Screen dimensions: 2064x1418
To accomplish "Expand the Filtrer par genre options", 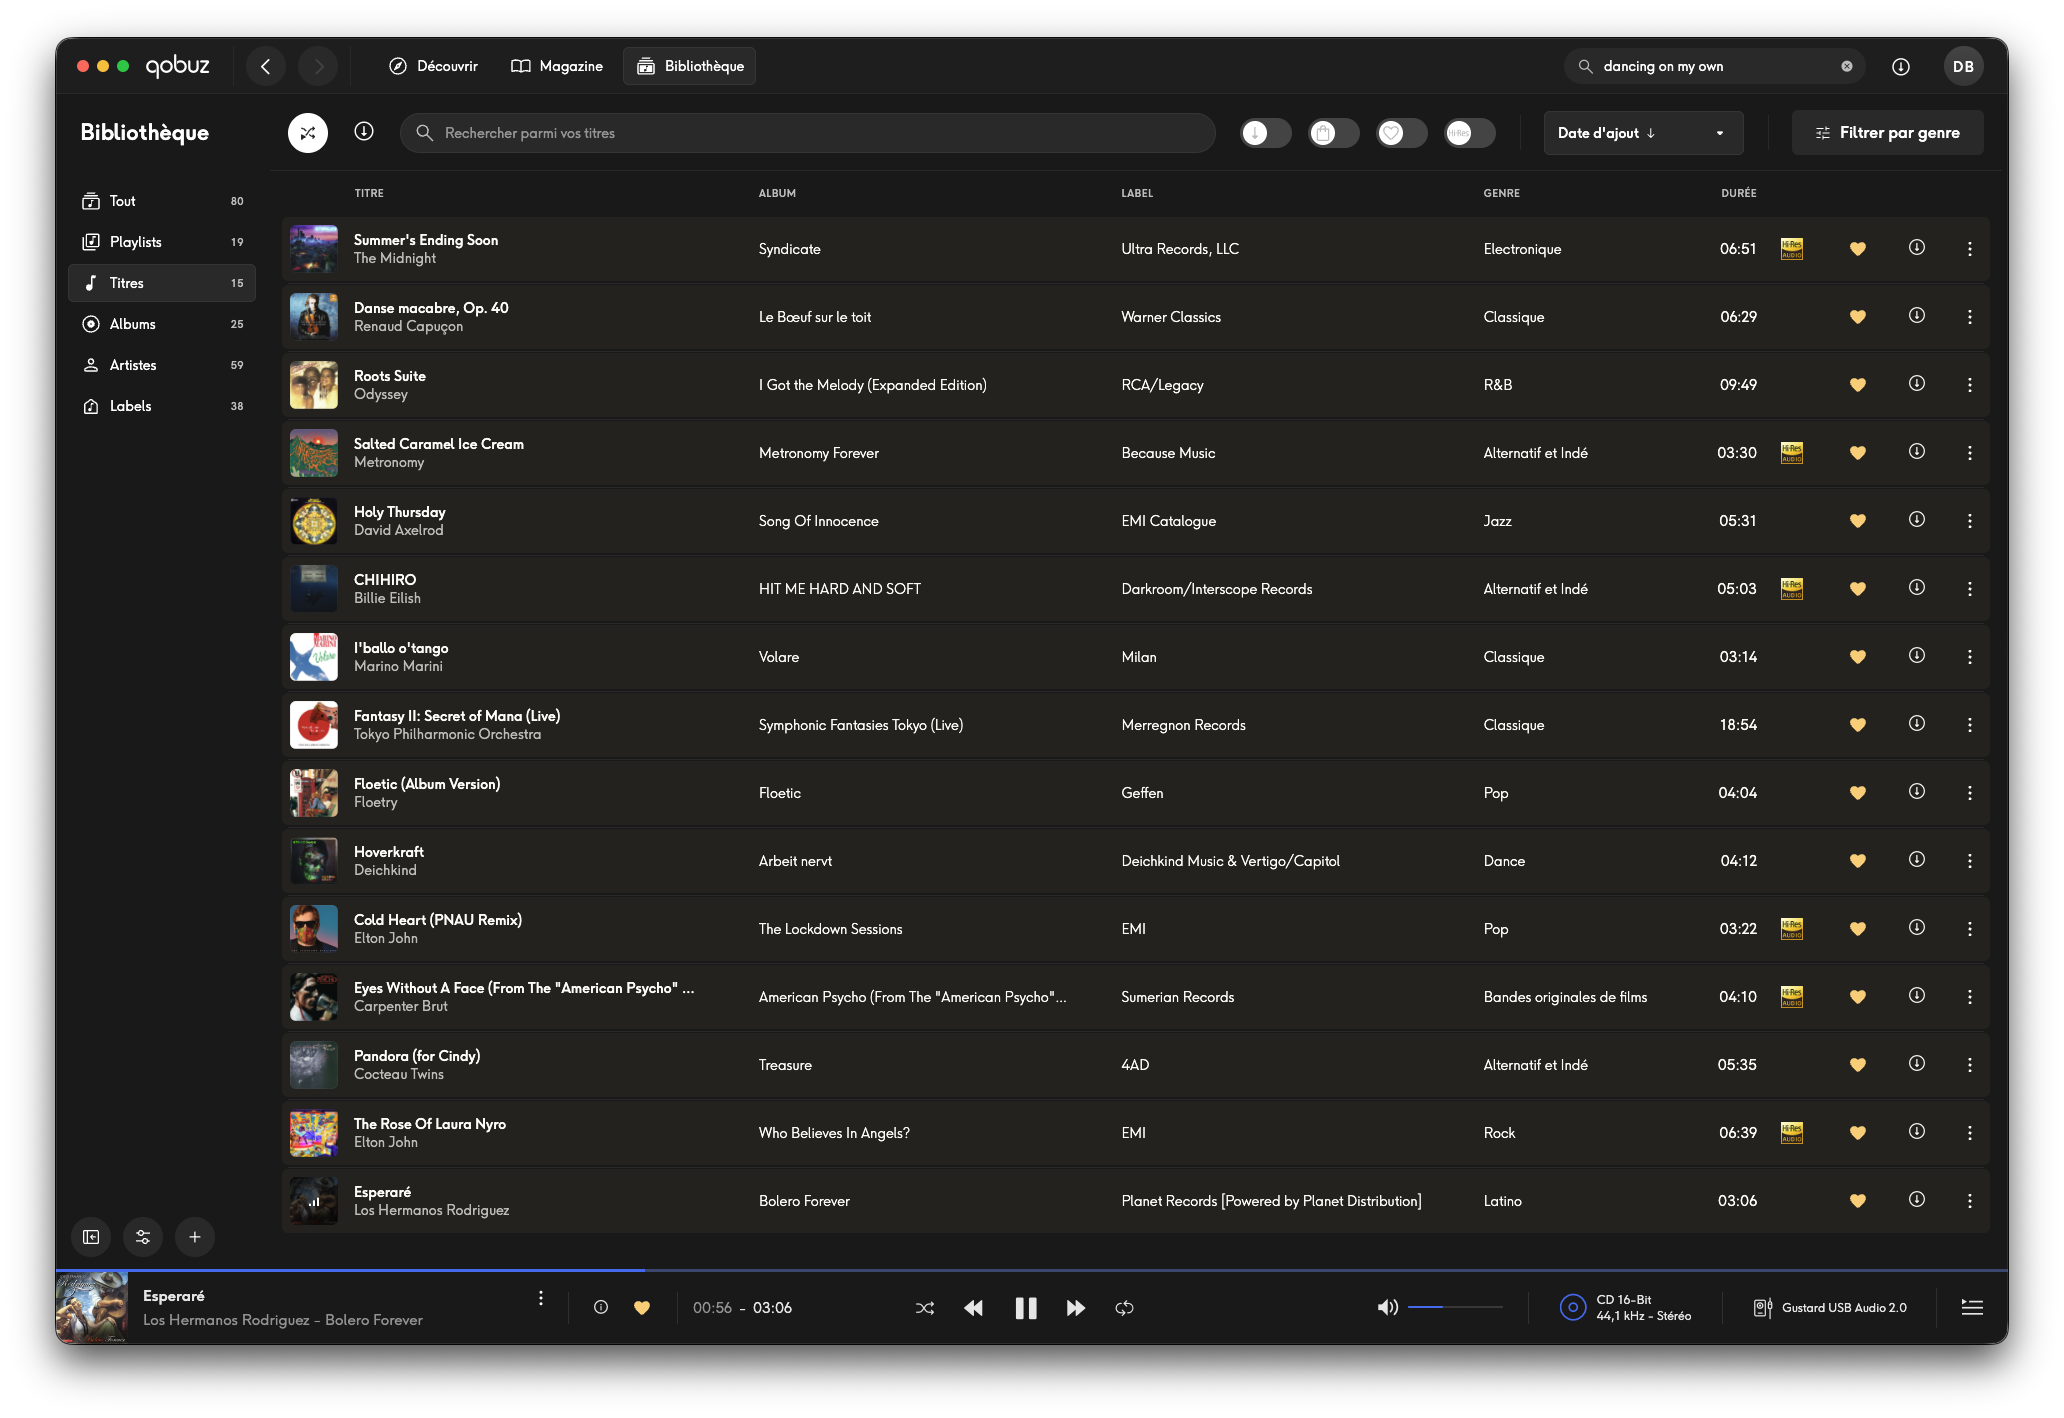I will [1887, 133].
